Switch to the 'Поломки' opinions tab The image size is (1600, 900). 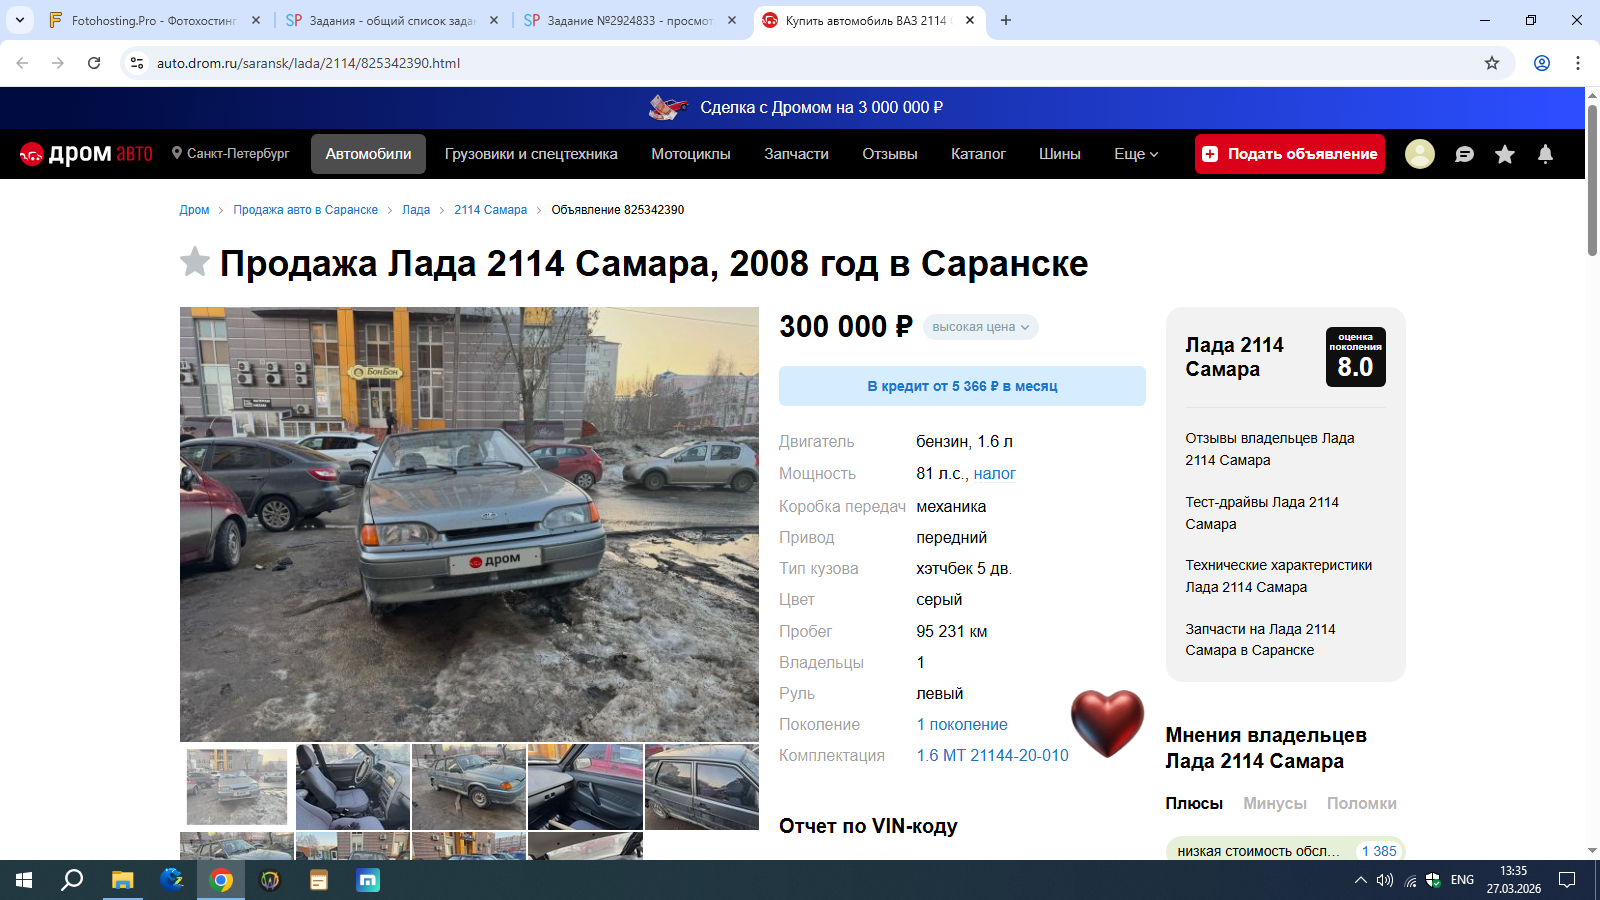(1362, 803)
